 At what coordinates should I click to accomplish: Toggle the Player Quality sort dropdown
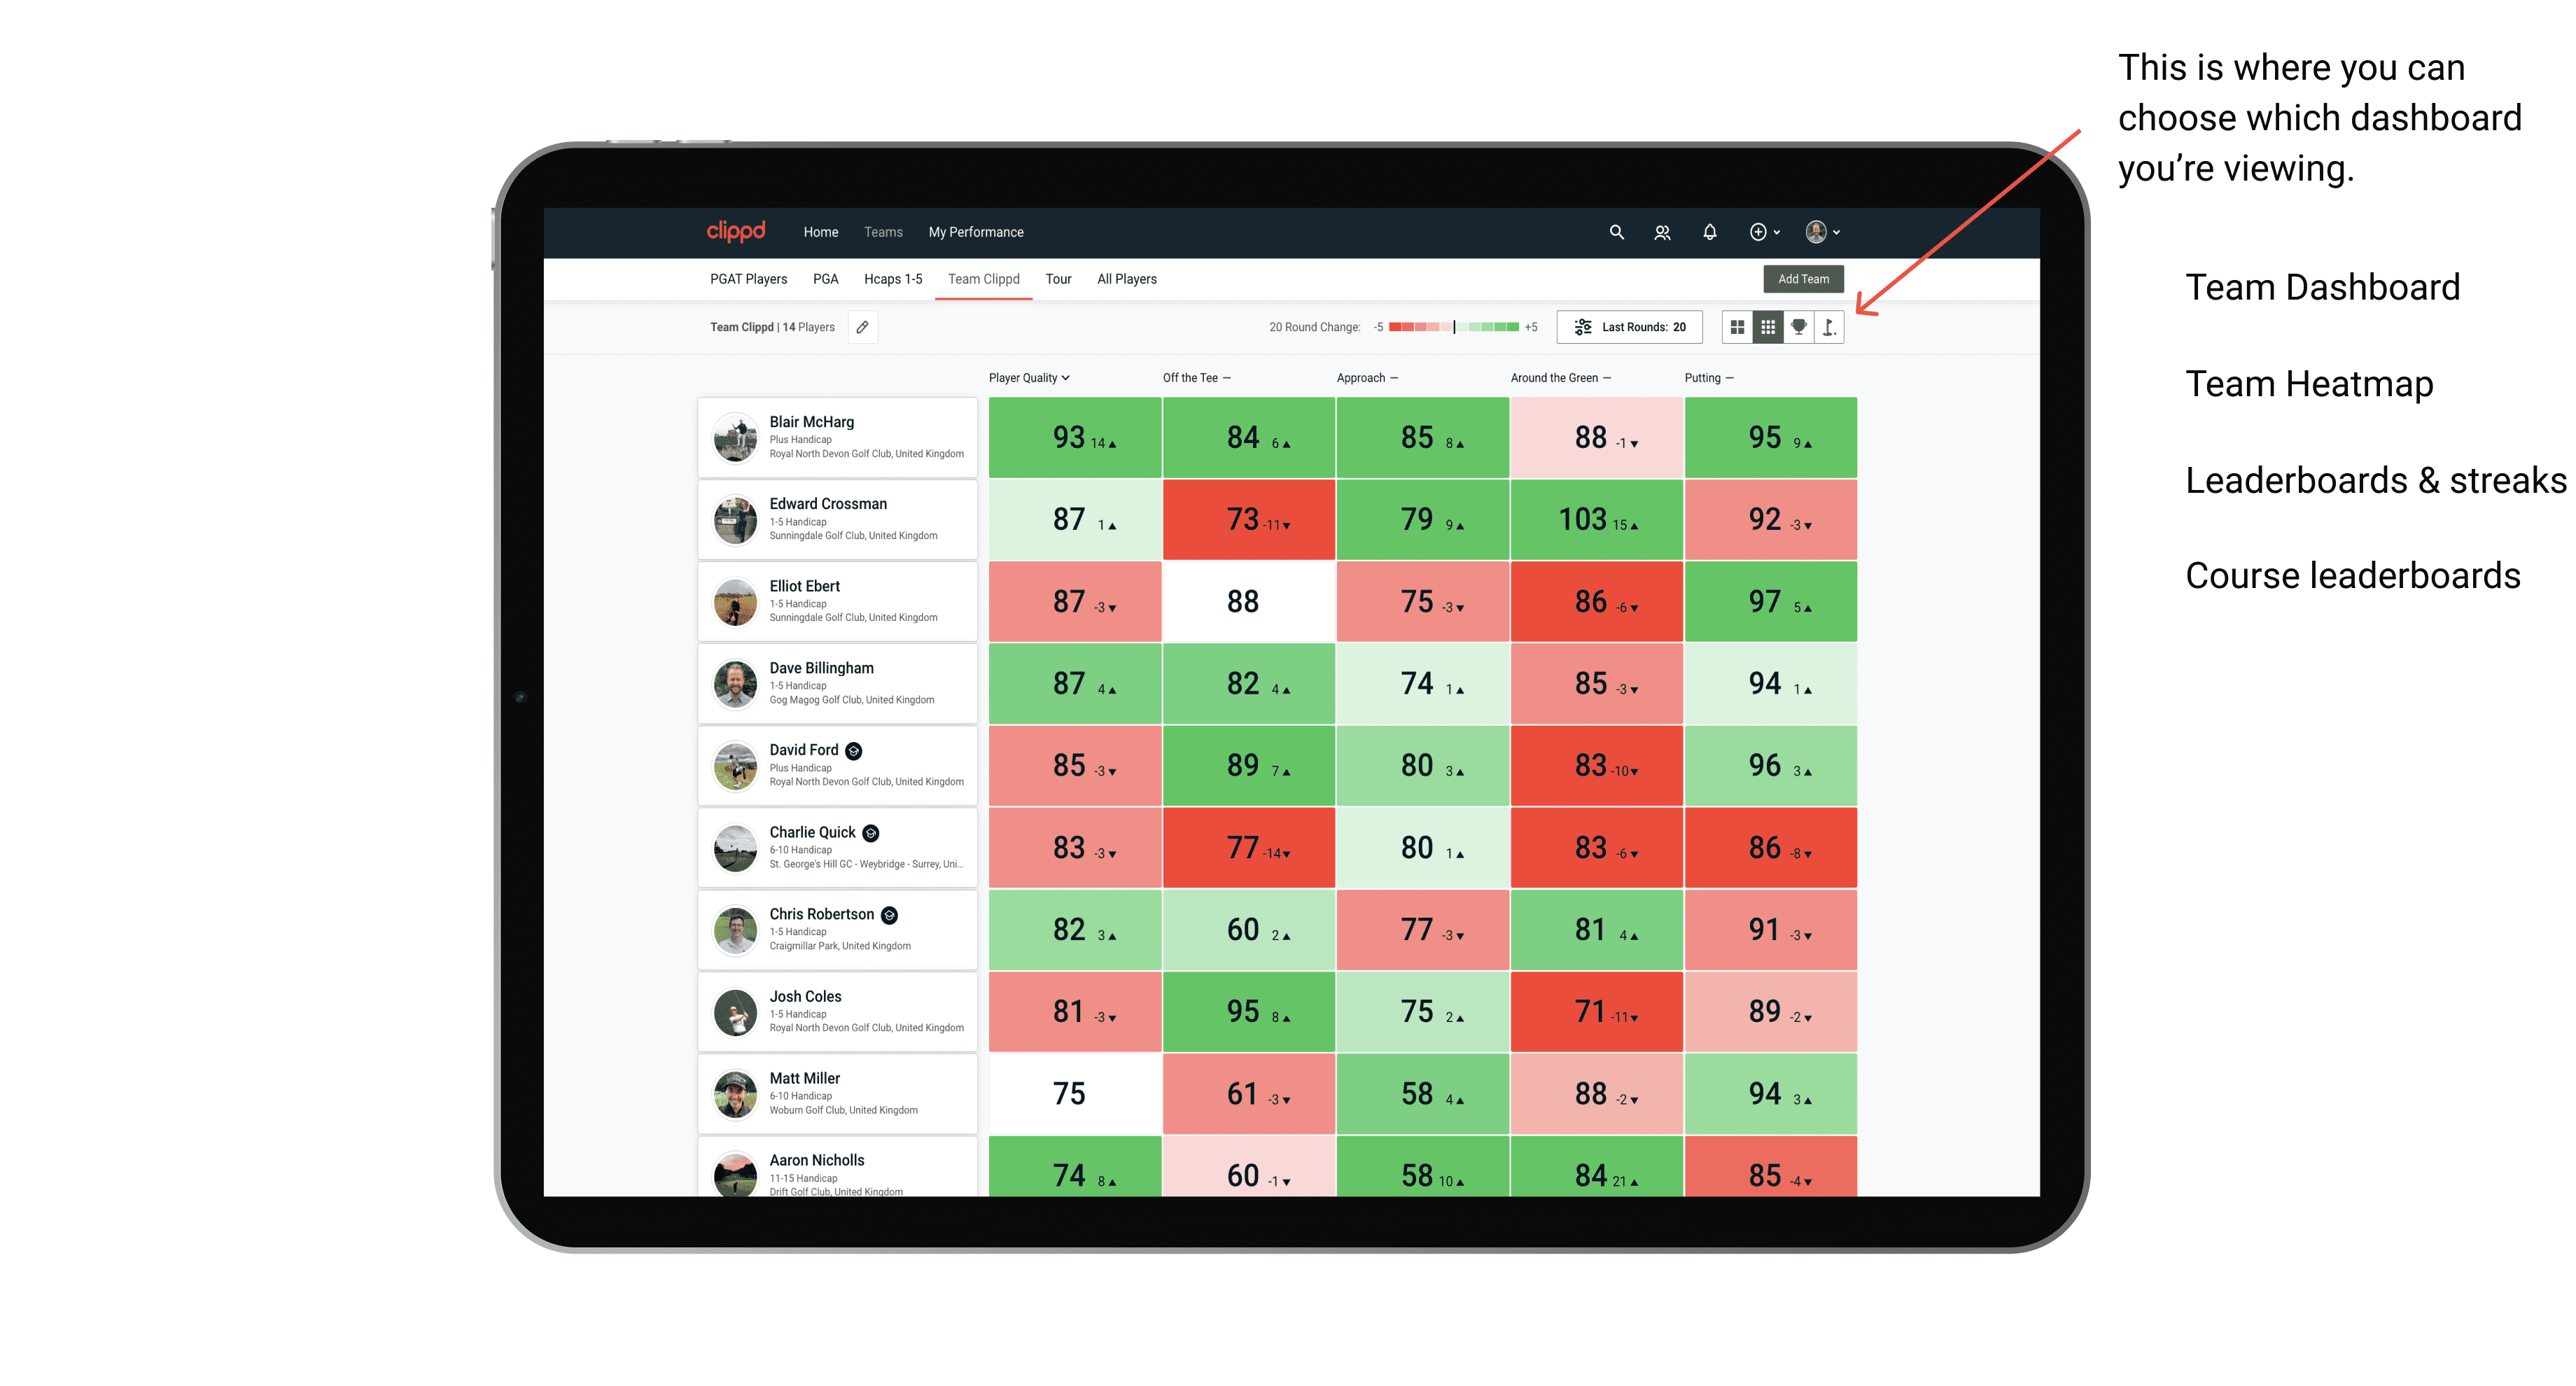coord(1030,377)
